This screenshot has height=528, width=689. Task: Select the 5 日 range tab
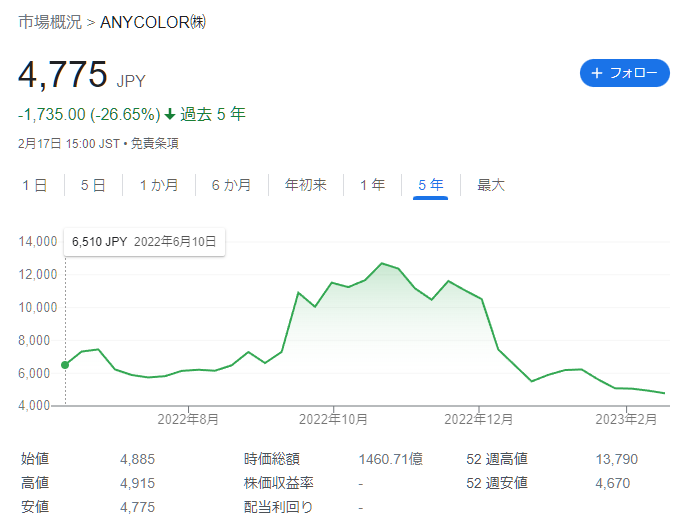click(93, 185)
